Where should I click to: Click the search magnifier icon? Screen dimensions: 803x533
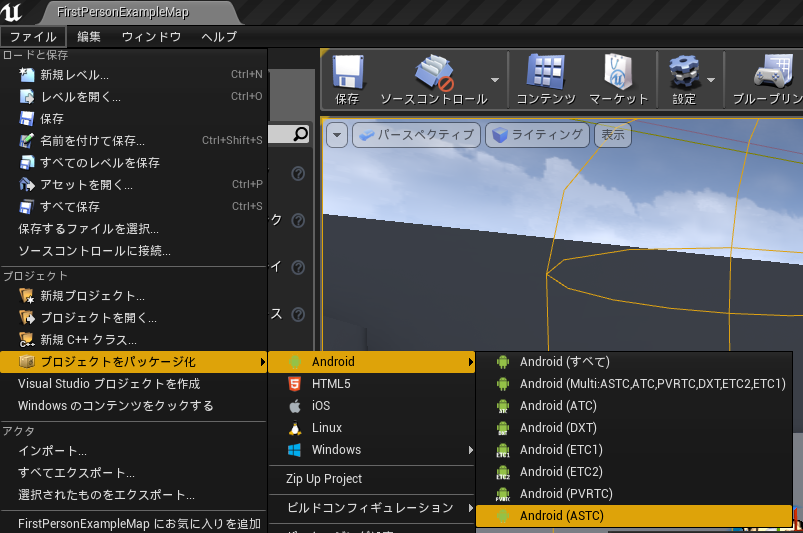[301, 134]
